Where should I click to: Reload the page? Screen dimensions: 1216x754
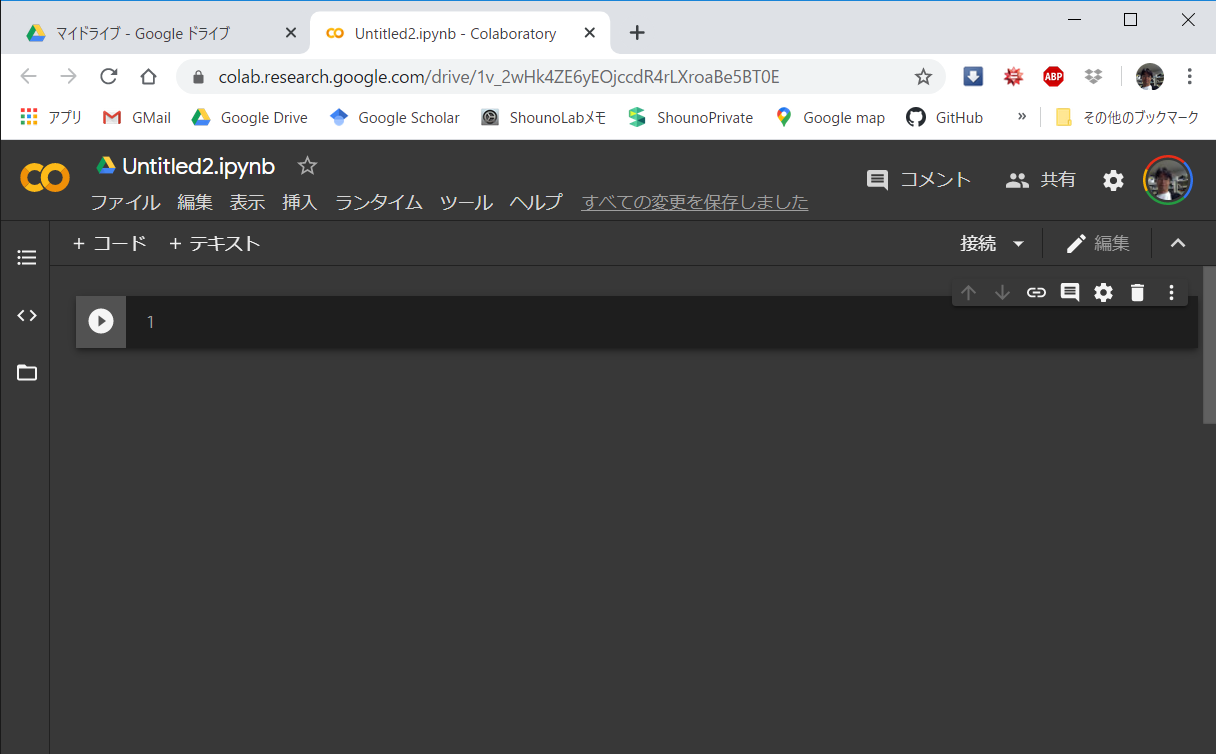[109, 77]
